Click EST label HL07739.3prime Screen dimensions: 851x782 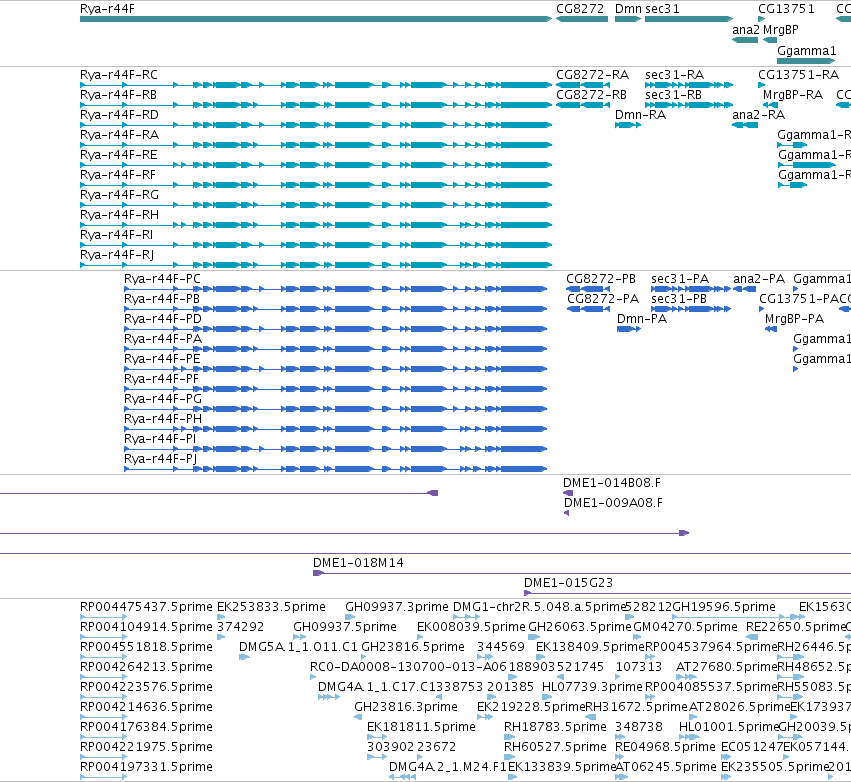coord(592,687)
